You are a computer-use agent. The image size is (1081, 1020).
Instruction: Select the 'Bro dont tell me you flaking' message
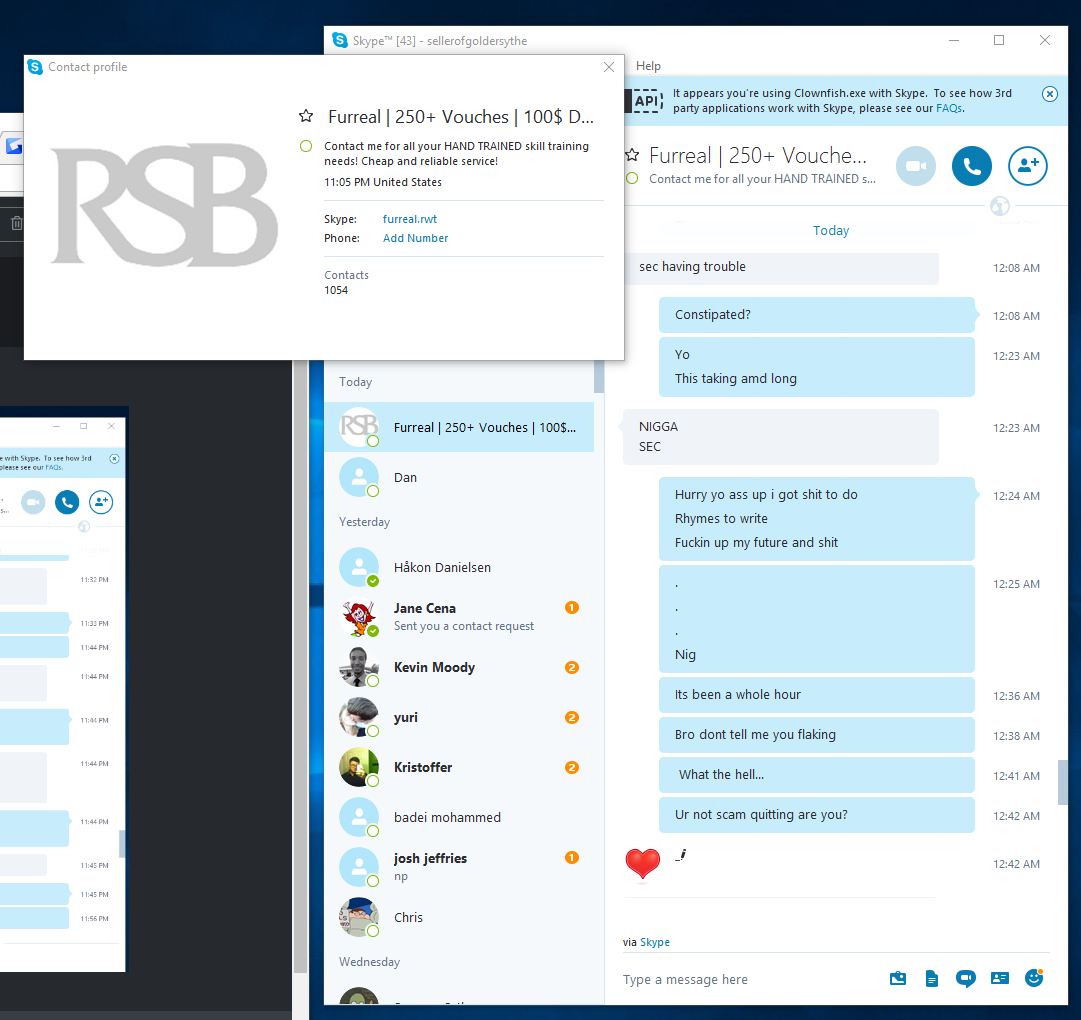click(x=816, y=735)
